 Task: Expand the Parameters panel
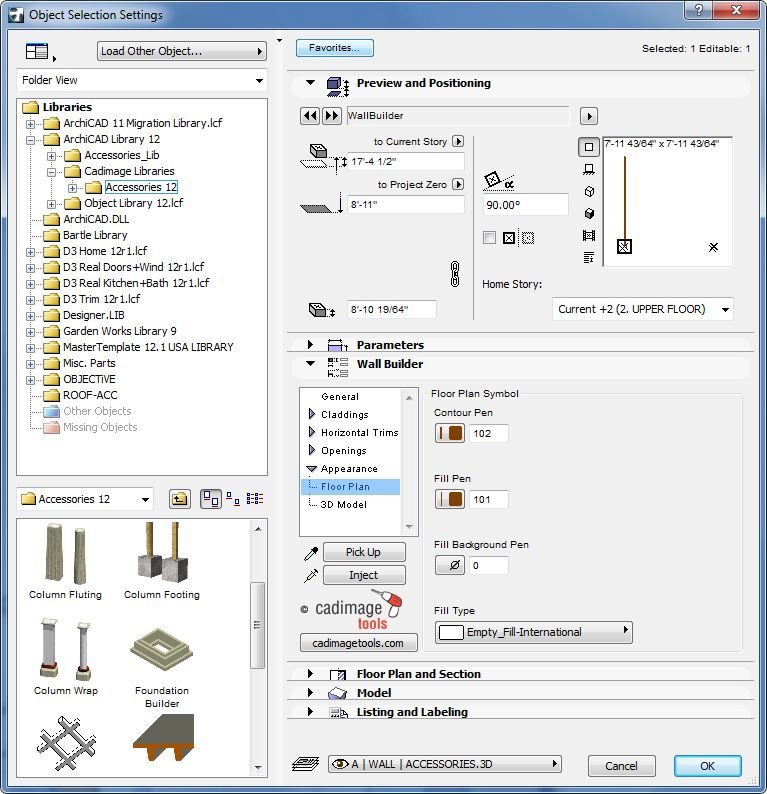pos(310,345)
